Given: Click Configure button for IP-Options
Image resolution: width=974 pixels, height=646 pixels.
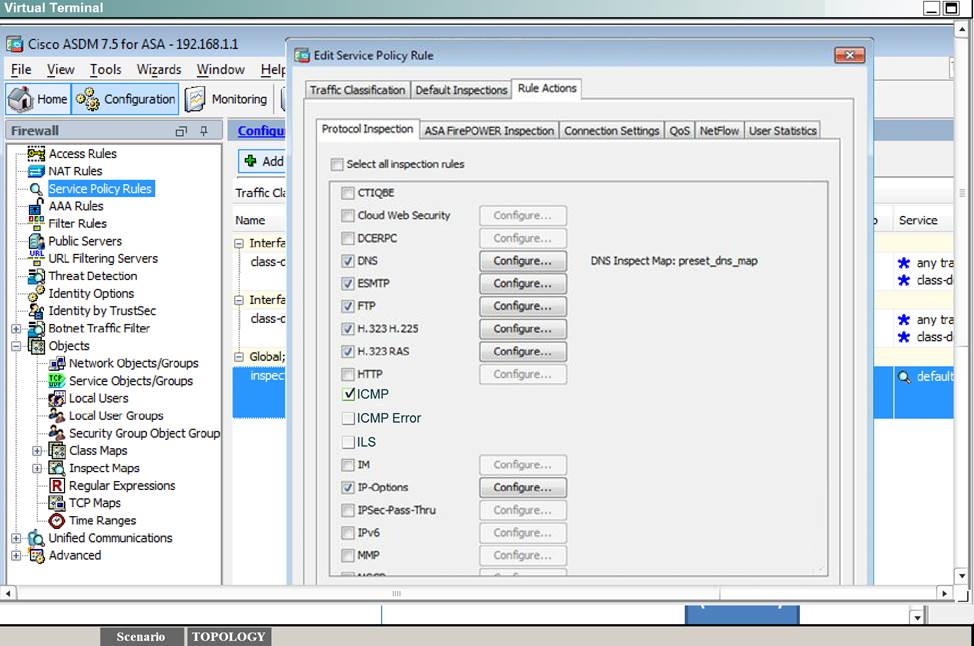Looking at the screenshot, I should point(522,488).
